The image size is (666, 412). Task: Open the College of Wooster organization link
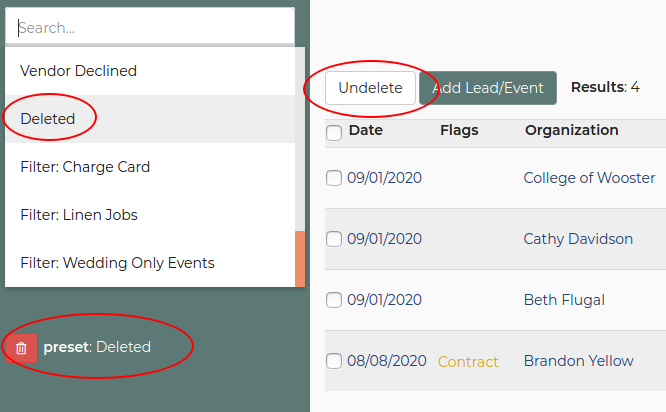click(589, 178)
